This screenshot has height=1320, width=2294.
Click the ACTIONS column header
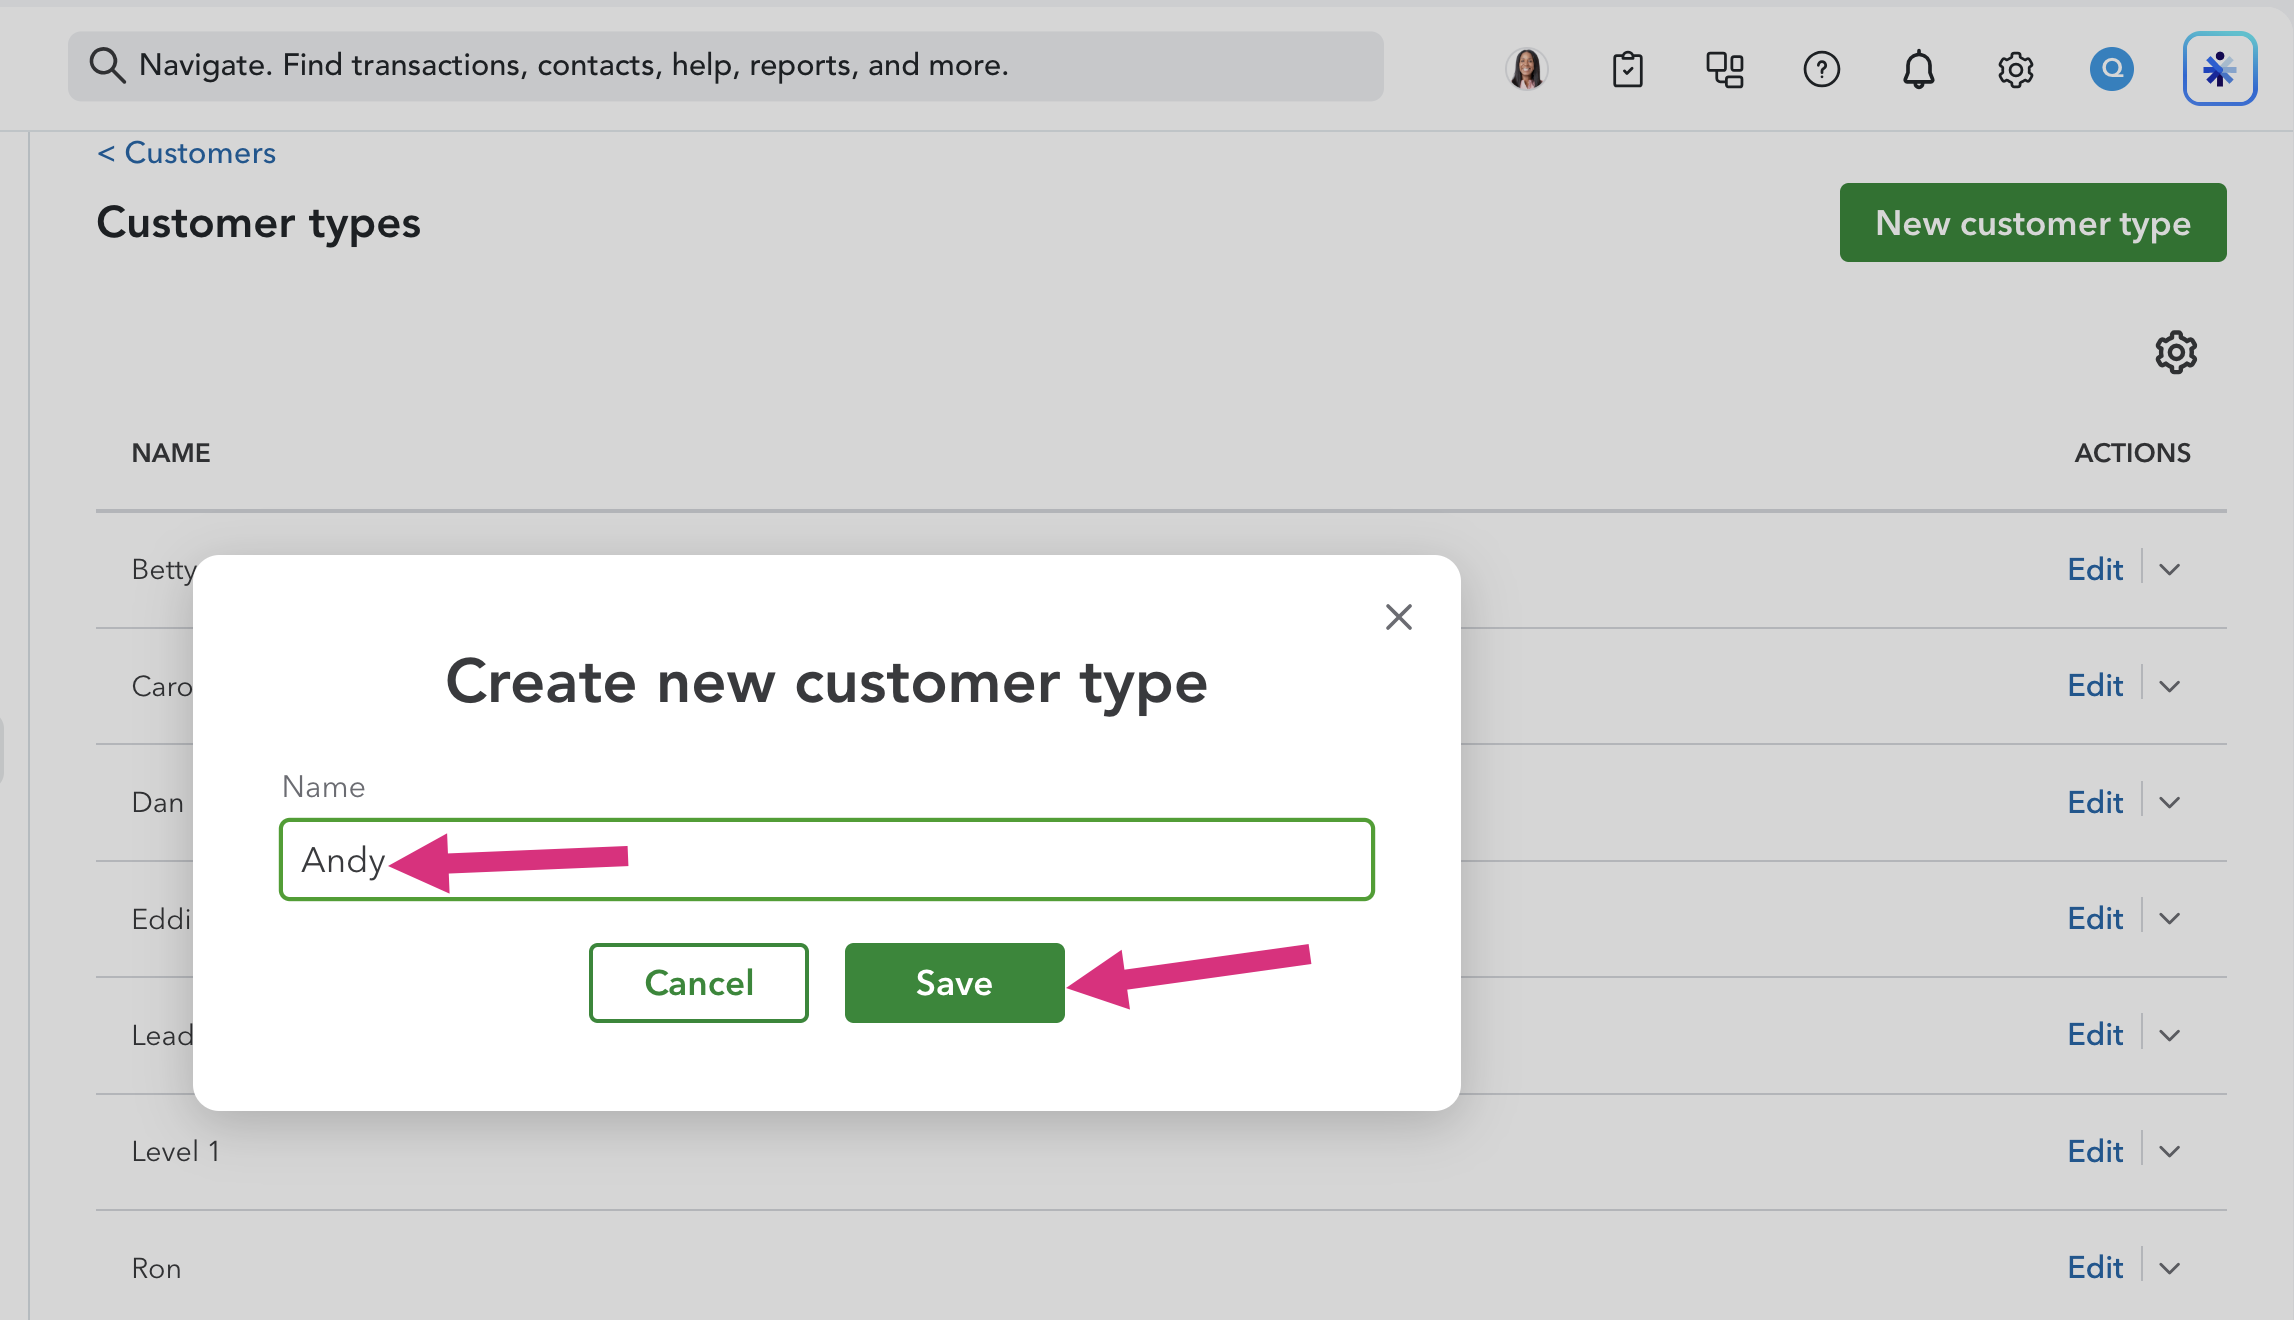coord(2132,453)
